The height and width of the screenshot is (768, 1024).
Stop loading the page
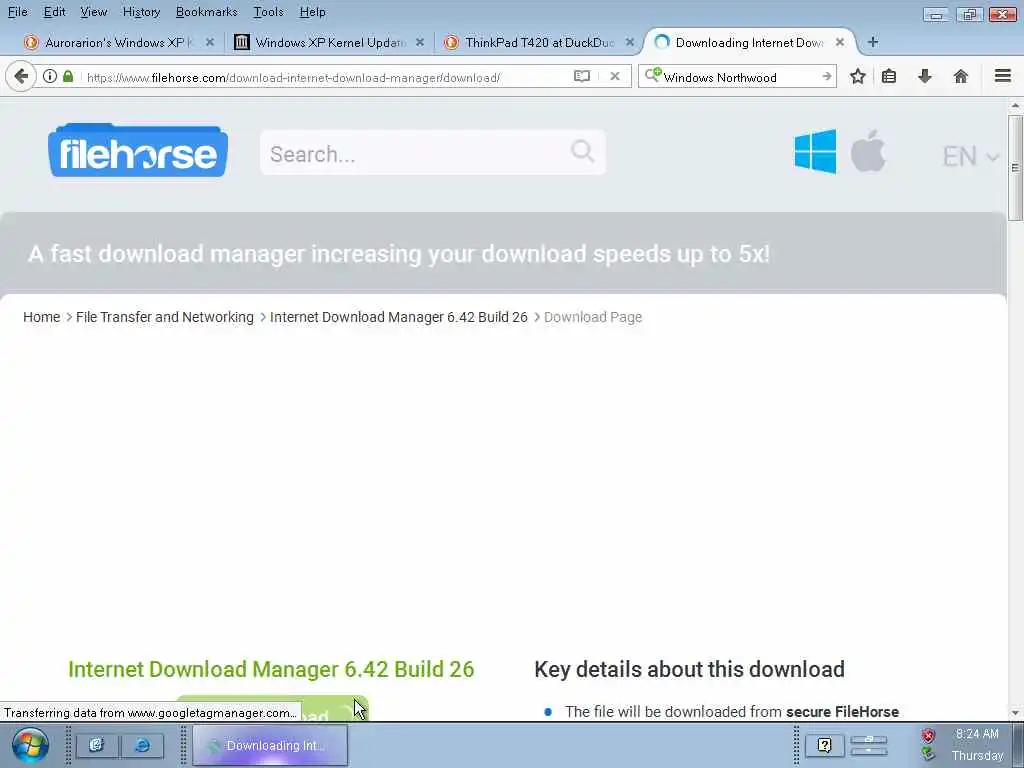point(615,76)
